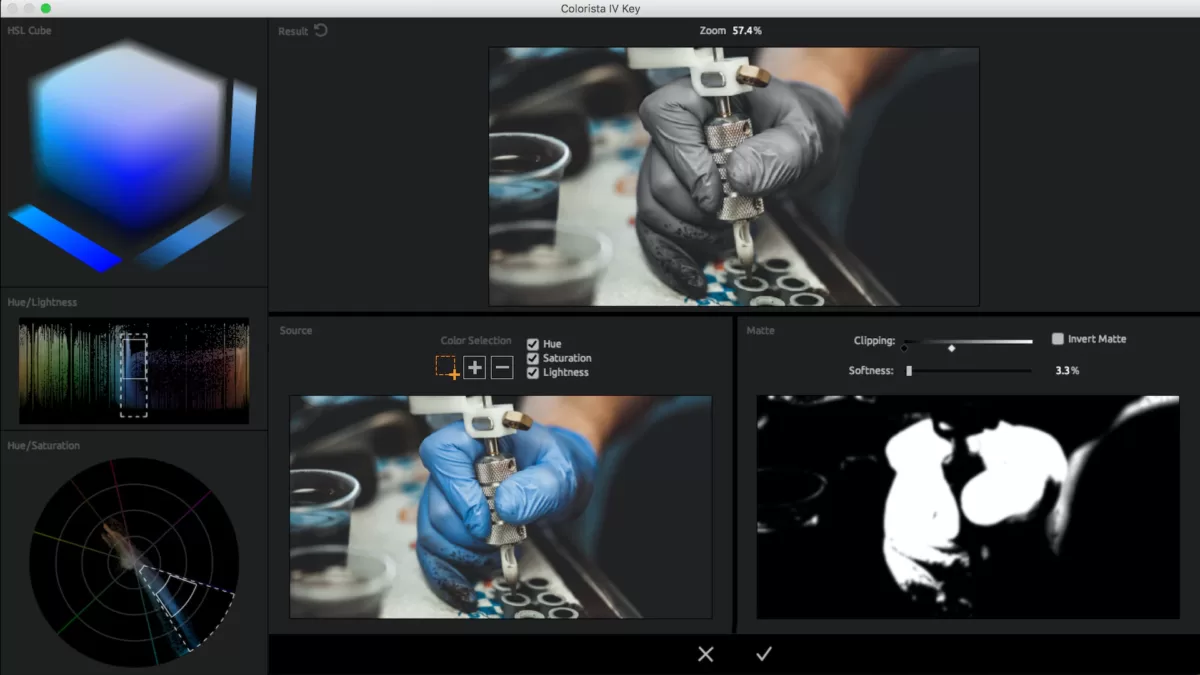
Task: Click the dashed selection box in Hue/Lightness
Action: point(133,376)
